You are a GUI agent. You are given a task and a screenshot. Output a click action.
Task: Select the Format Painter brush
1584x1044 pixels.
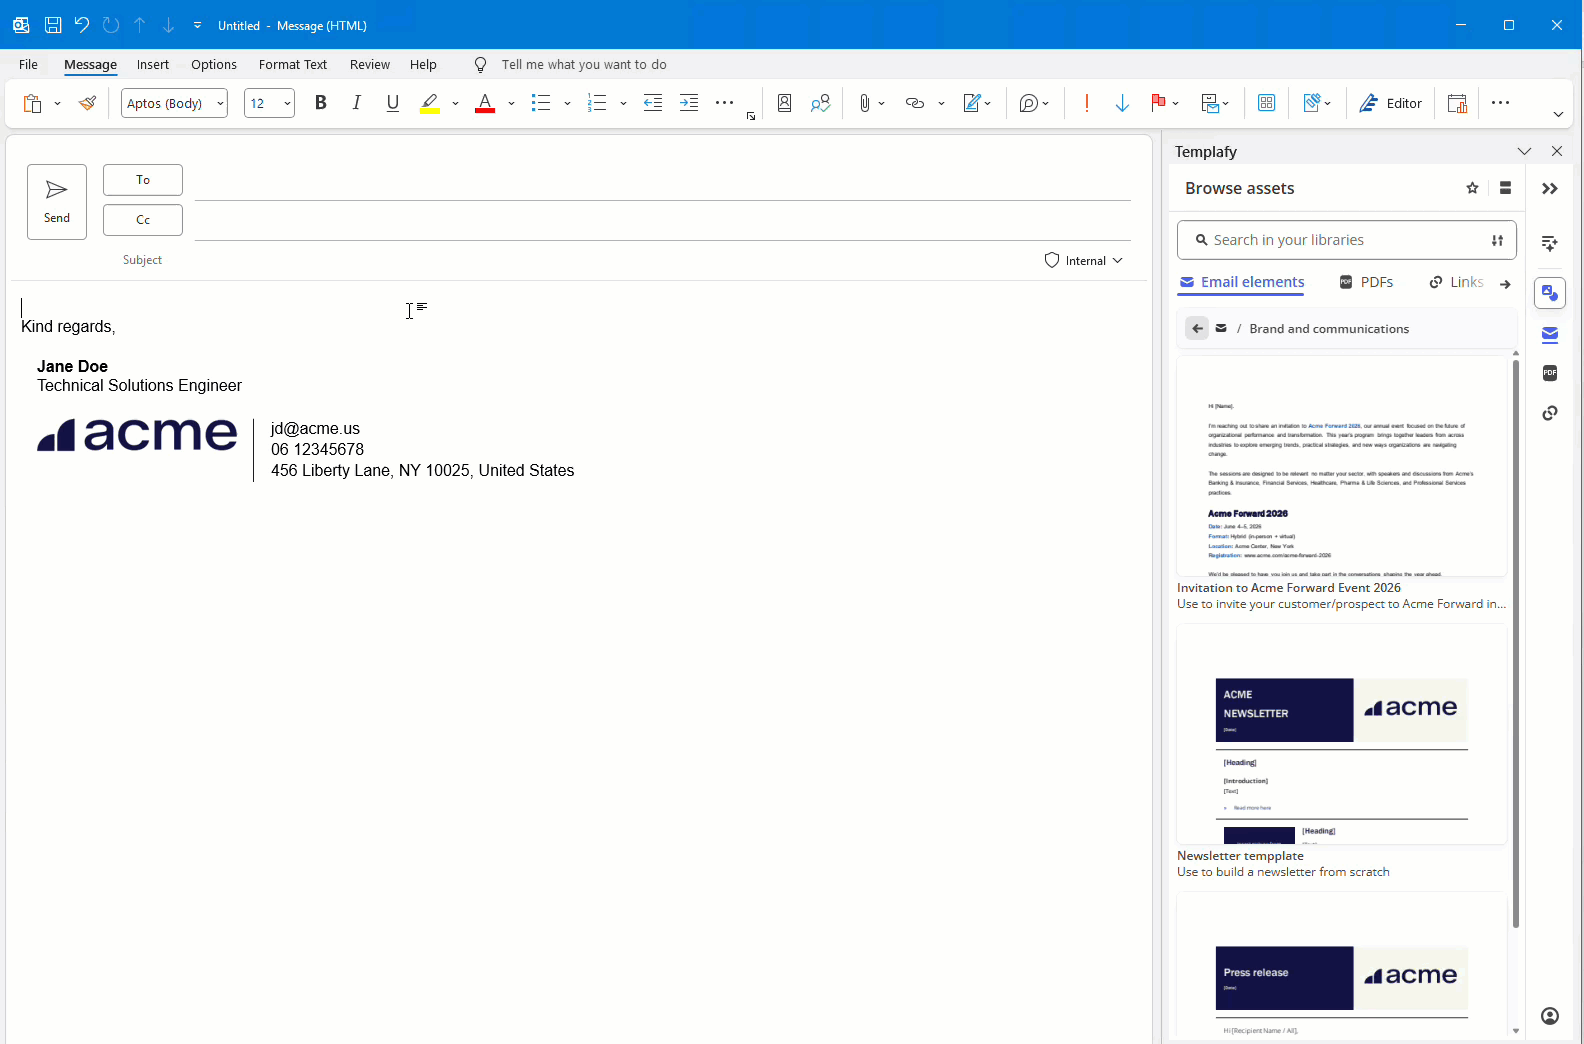(88, 103)
